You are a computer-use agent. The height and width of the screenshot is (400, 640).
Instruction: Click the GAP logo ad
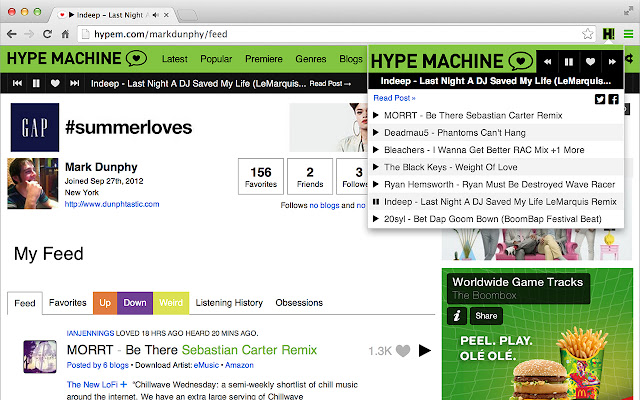click(x=35, y=127)
